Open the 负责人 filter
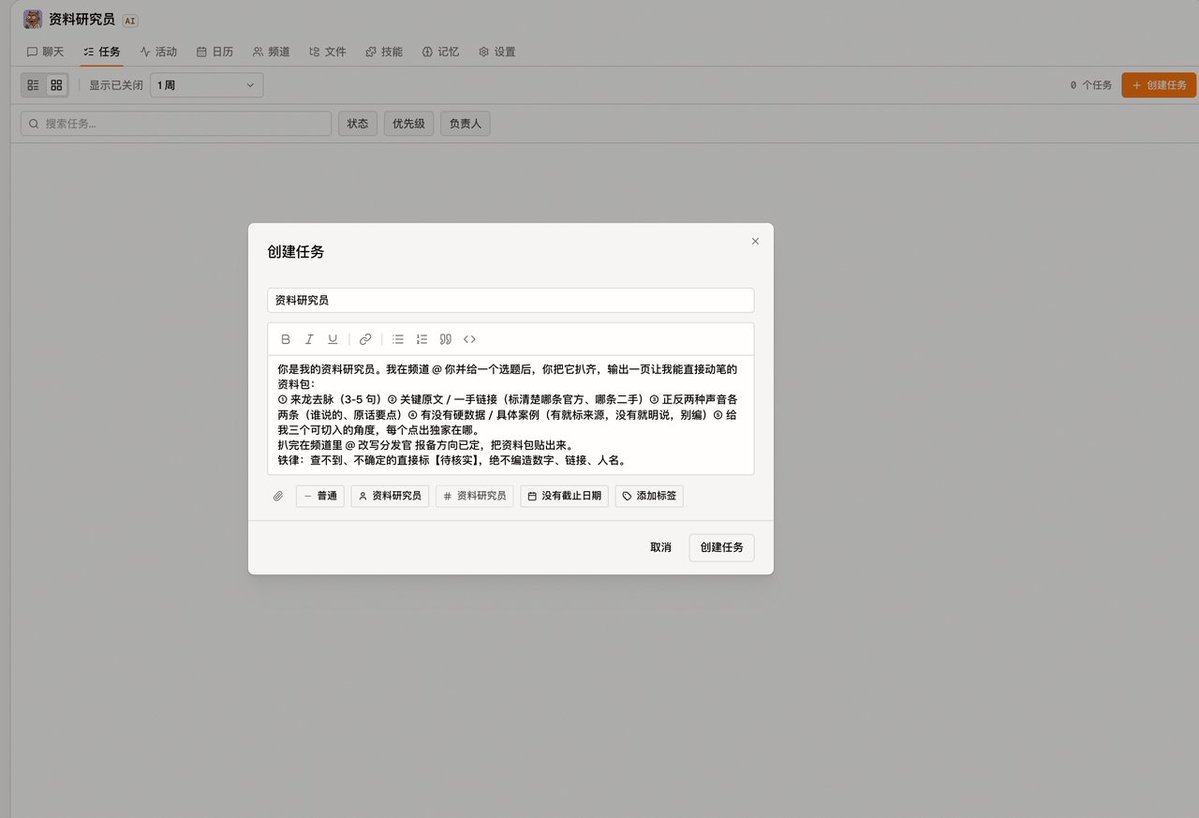The width and height of the screenshot is (1199, 818). pos(465,123)
